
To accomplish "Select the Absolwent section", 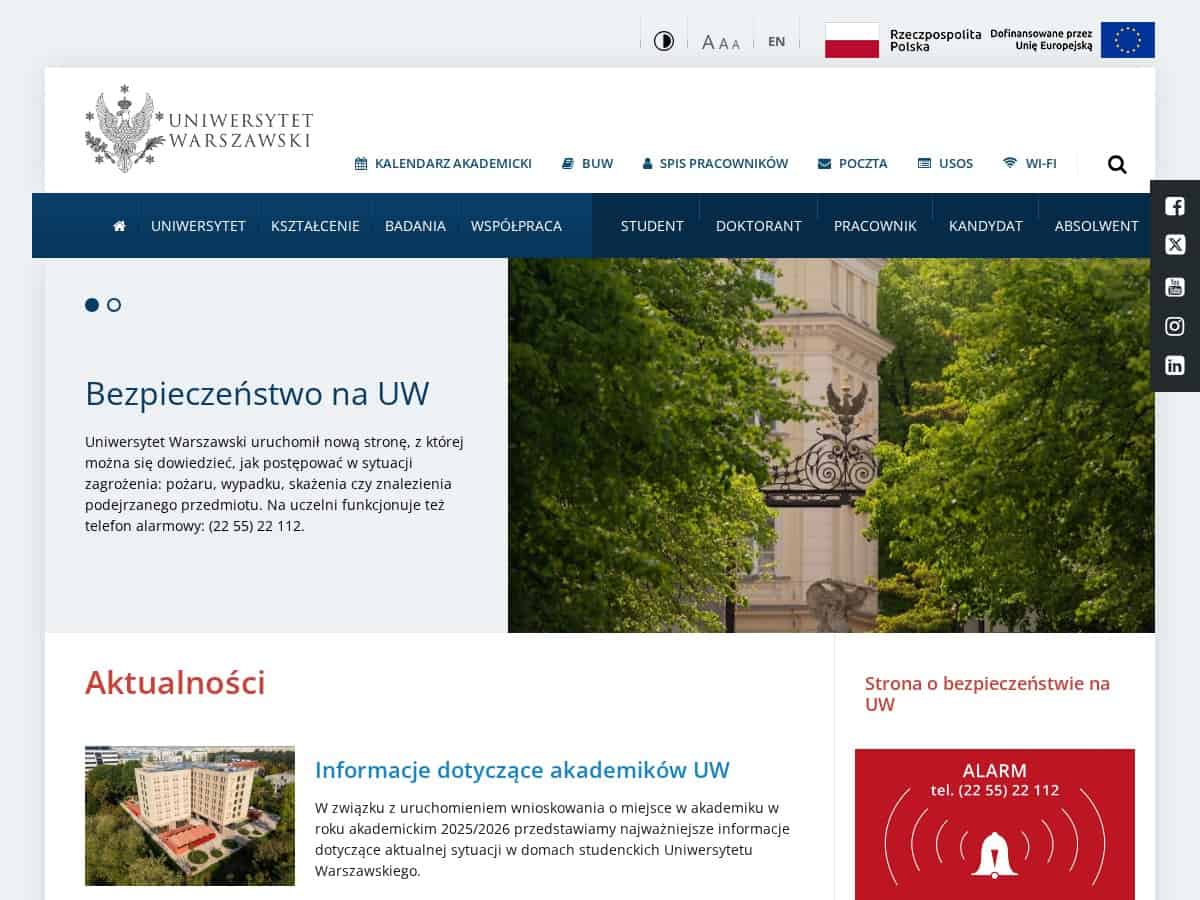I will click(x=1097, y=226).
